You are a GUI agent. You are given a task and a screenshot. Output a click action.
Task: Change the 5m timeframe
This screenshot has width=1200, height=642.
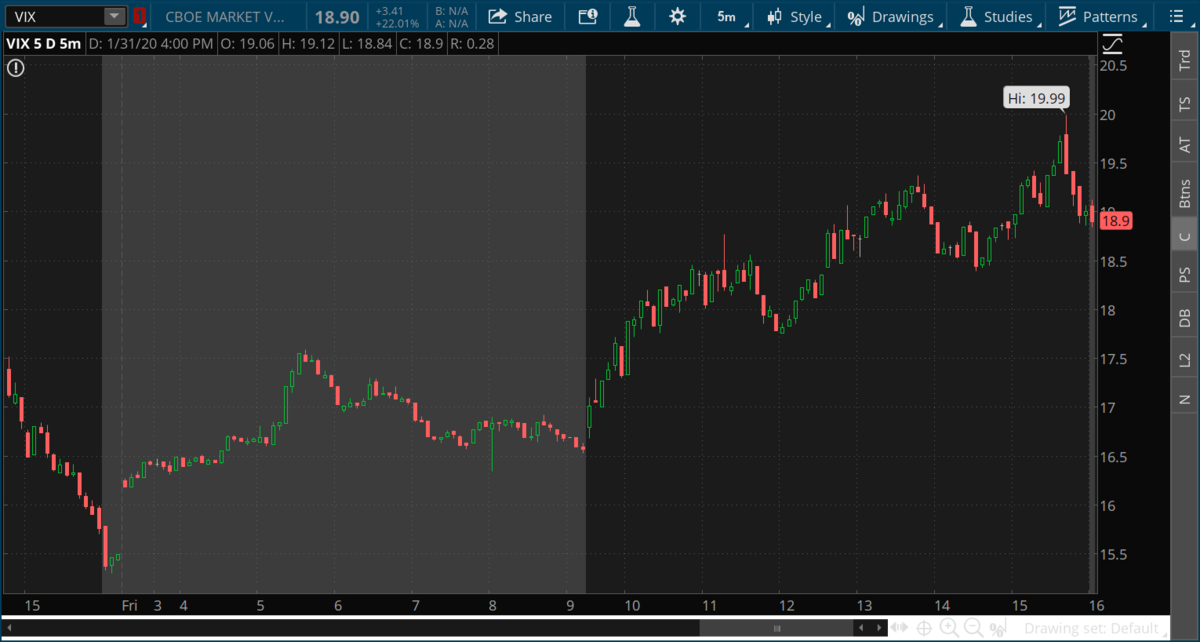(726, 16)
